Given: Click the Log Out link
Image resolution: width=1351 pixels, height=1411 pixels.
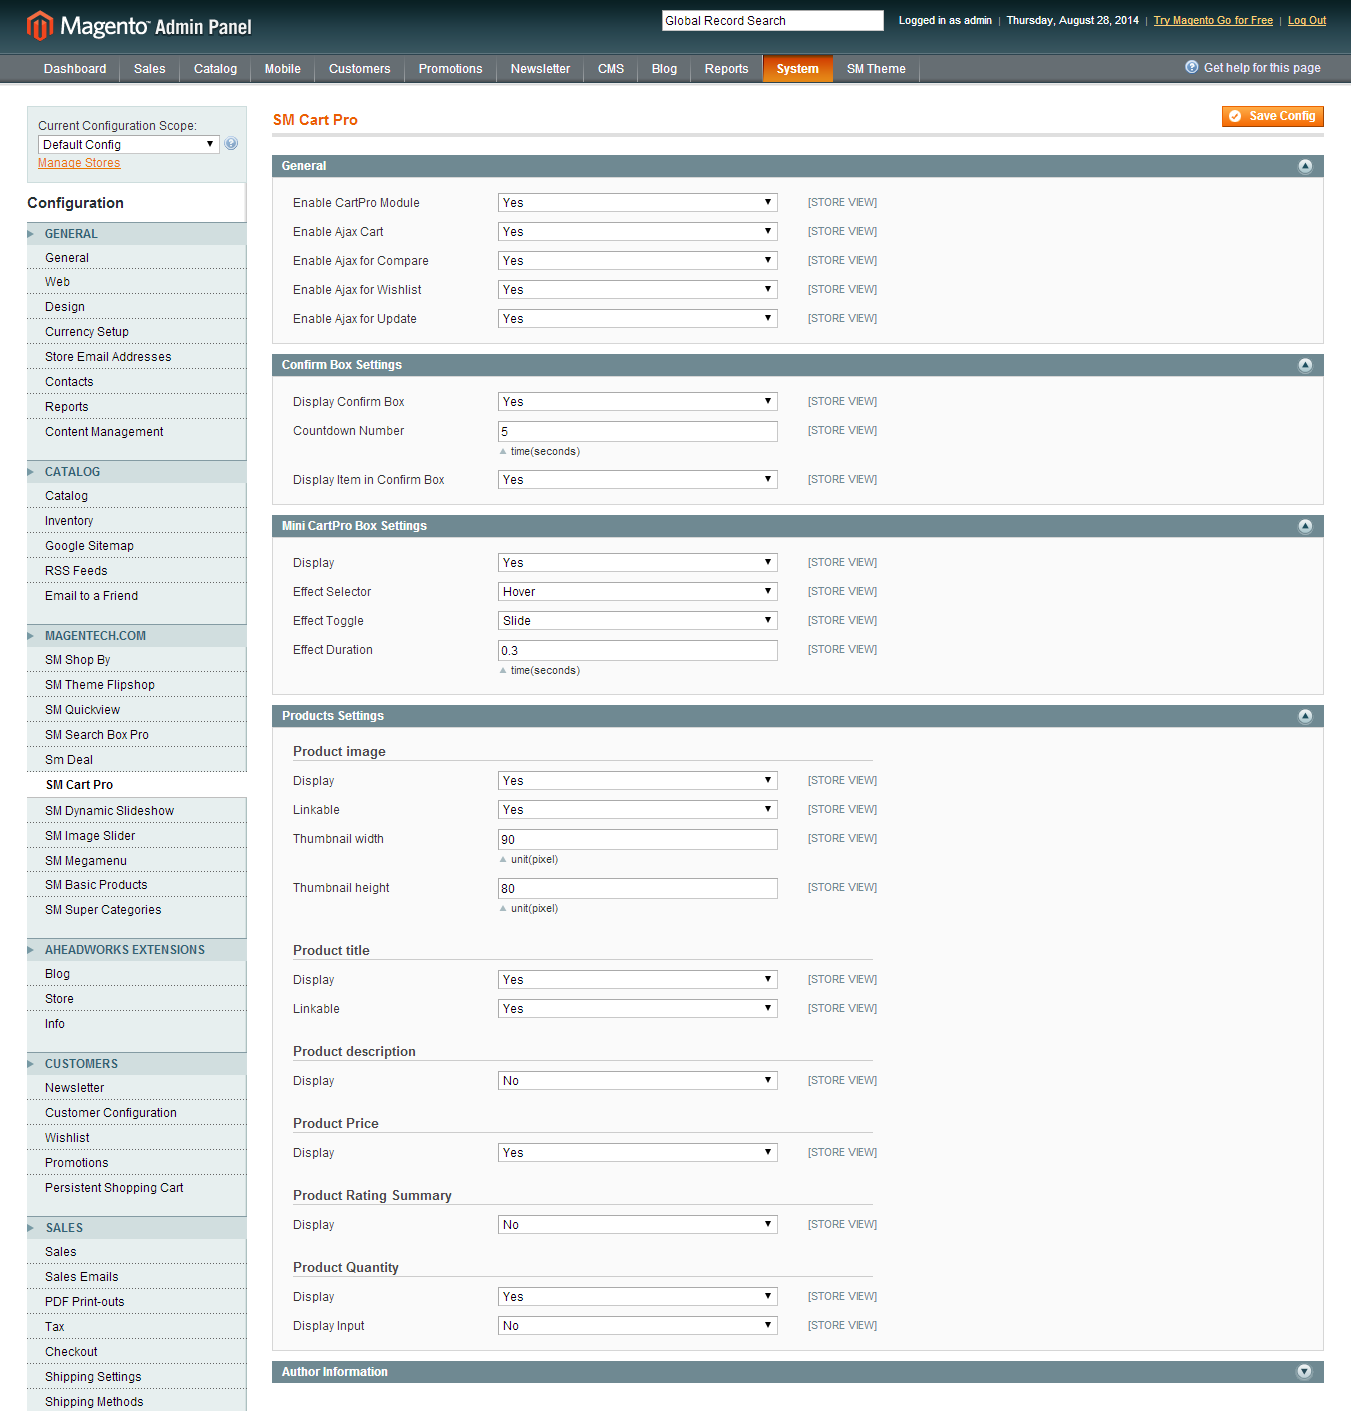Looking at the screenshot, I should click(x=1307, y=20).
